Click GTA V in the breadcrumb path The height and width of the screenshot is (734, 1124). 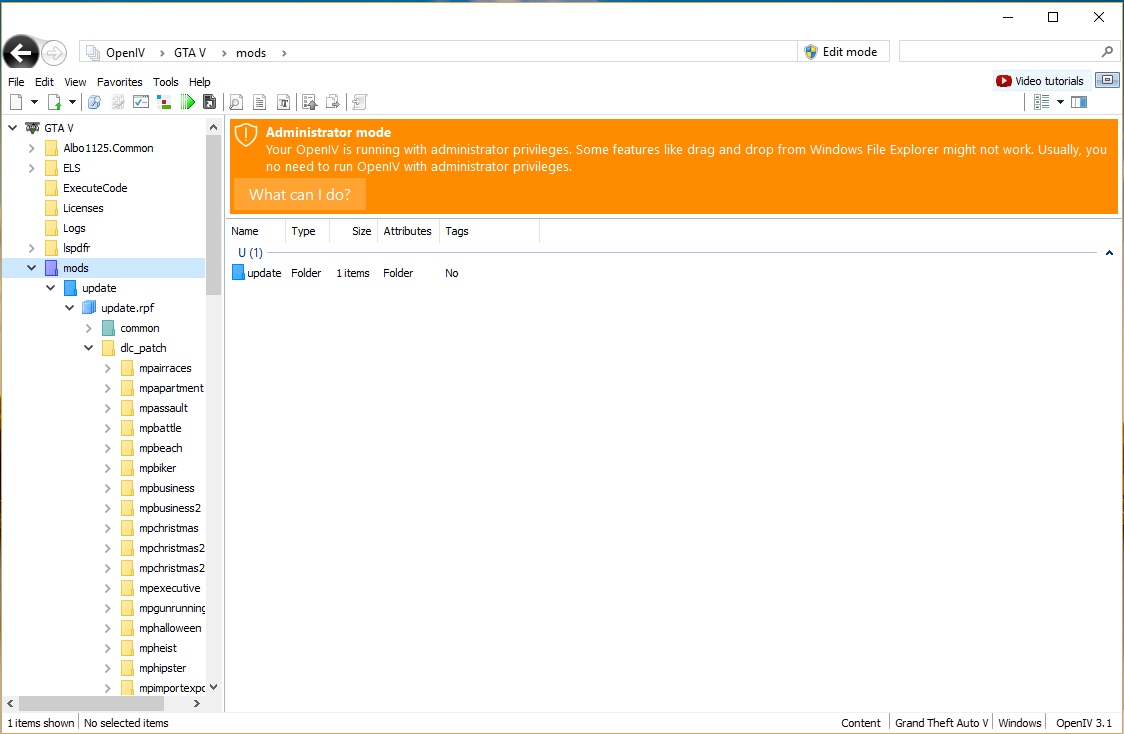(x=190, y=53)
